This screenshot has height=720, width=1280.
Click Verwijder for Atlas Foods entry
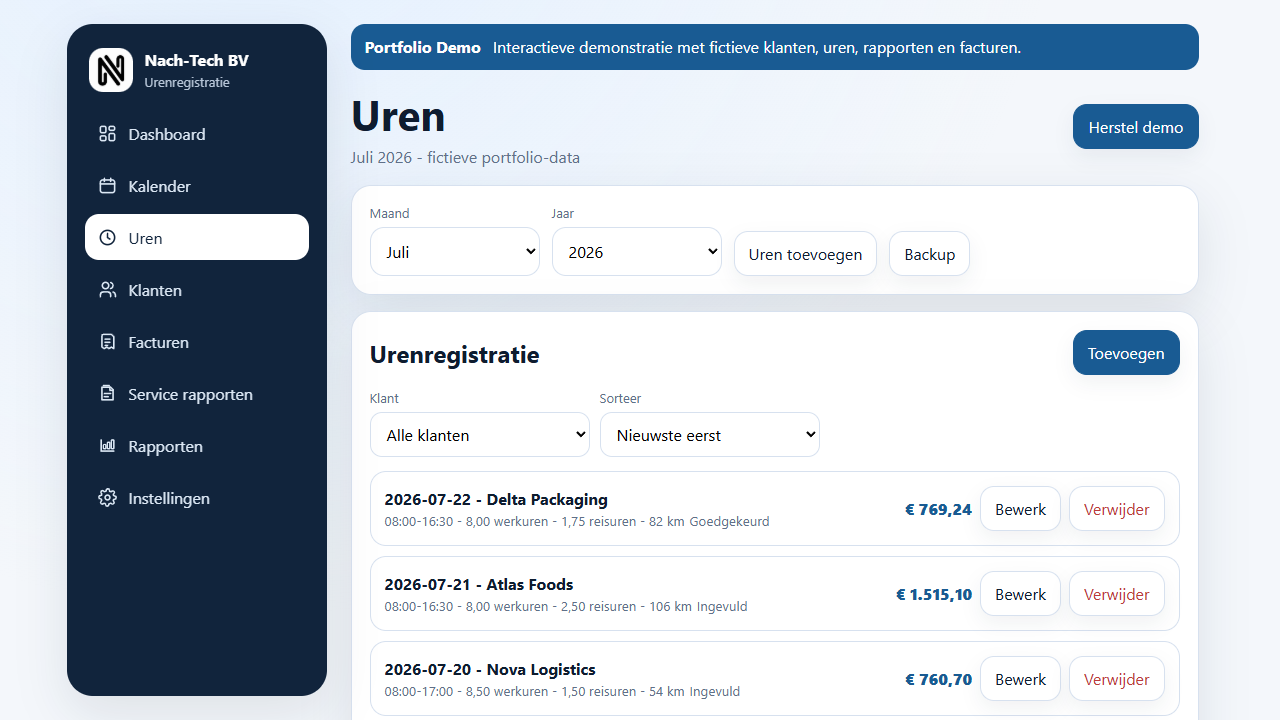1117,594
